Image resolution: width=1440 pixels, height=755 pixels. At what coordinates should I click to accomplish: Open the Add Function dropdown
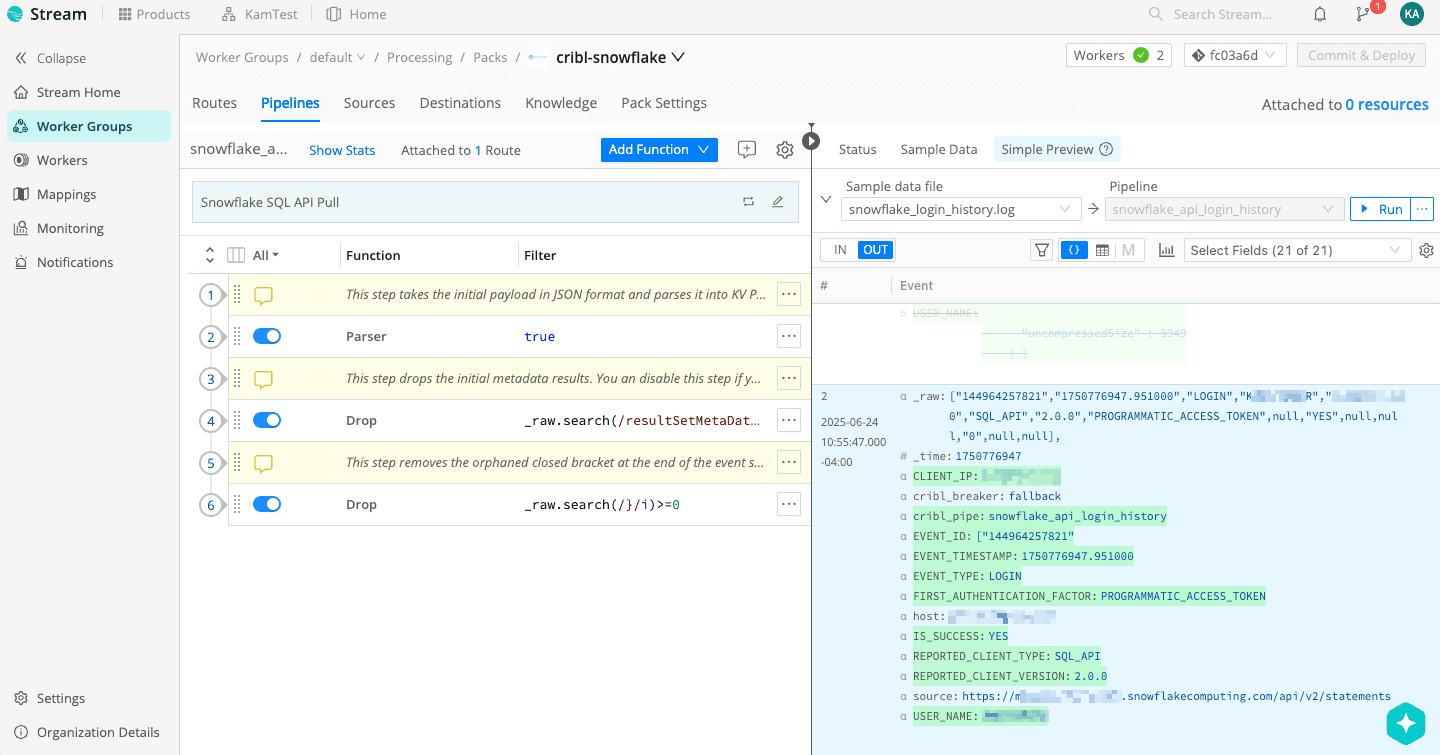point(659,150)
